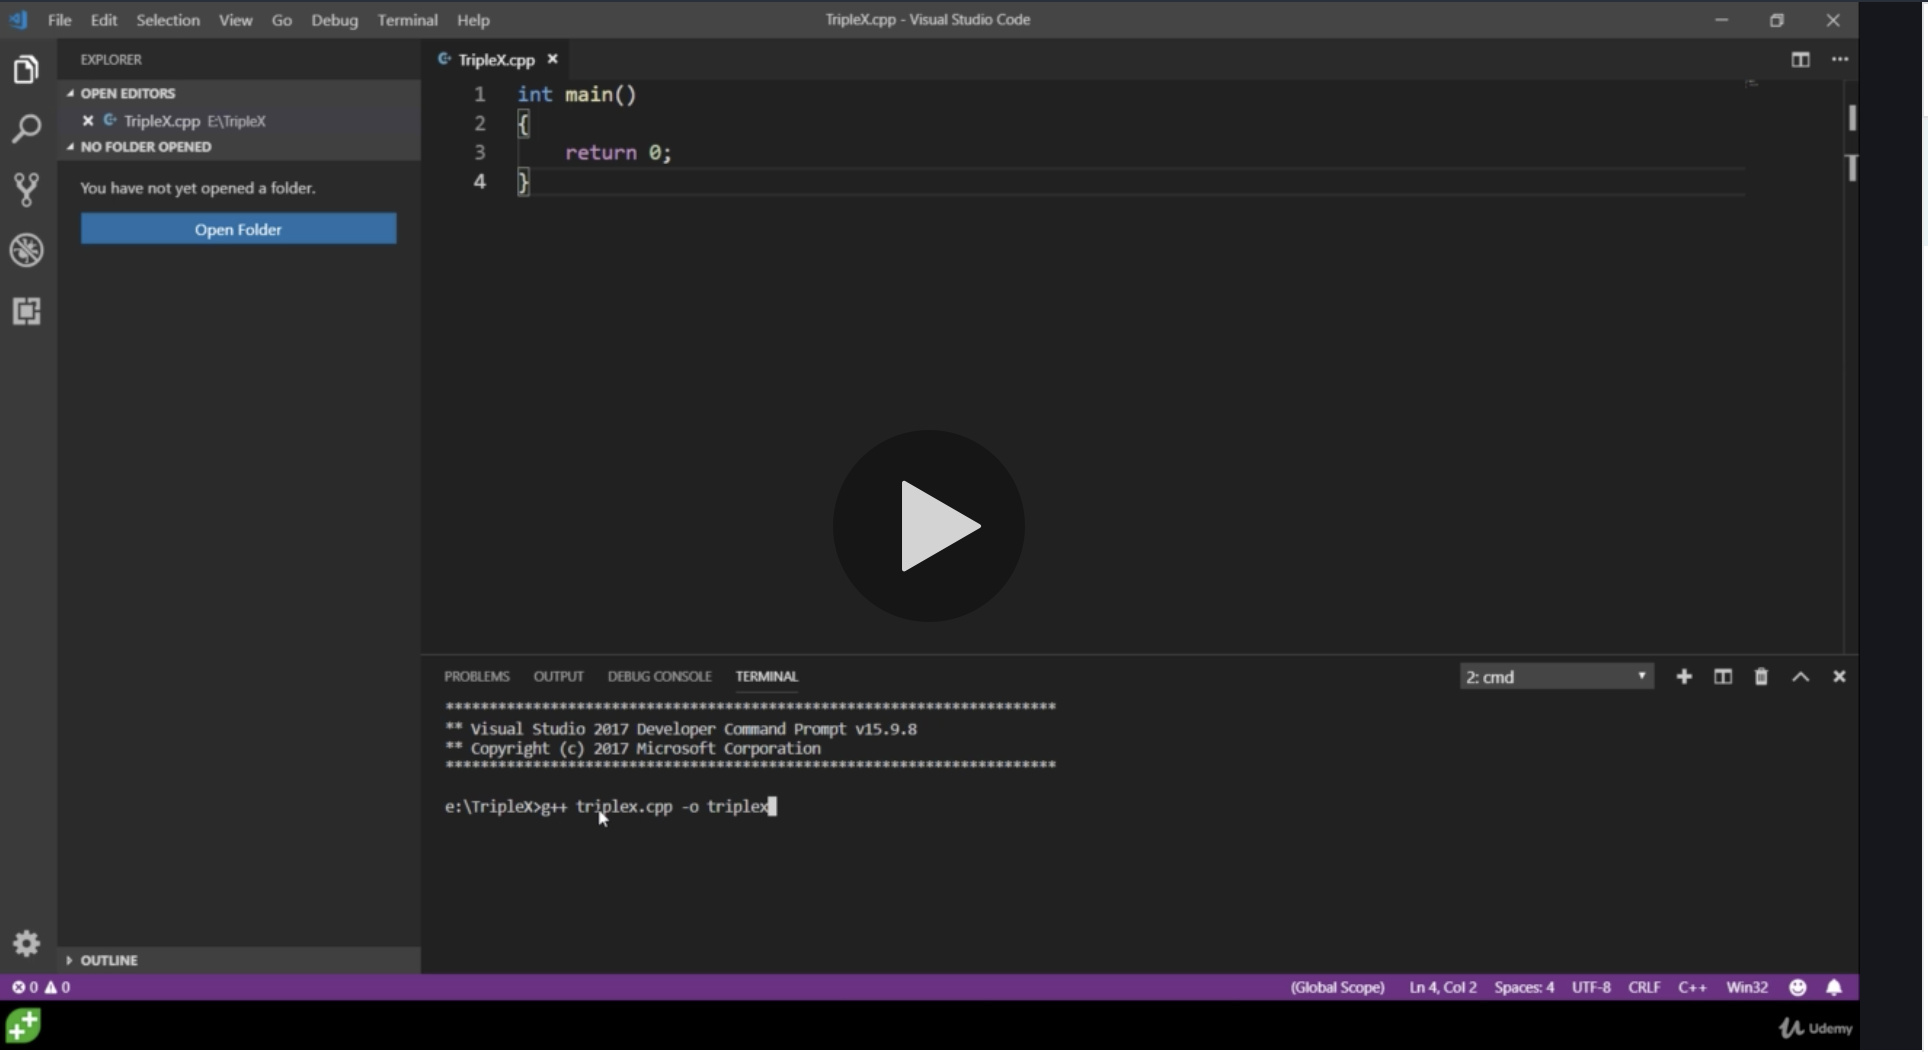Screen dimensions: 1928x1052
Task: Click the green plus icon at bottom-left
Action: click(23, 1026)
